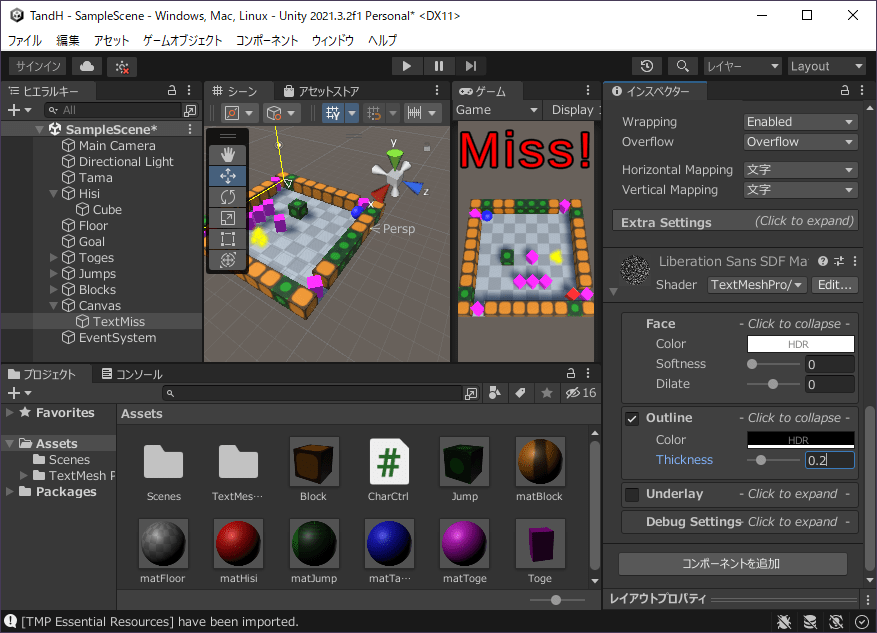The height and width of the screenshot is (633, 877).
Task: Open the cloud services icon
Action: click(87, 67)
